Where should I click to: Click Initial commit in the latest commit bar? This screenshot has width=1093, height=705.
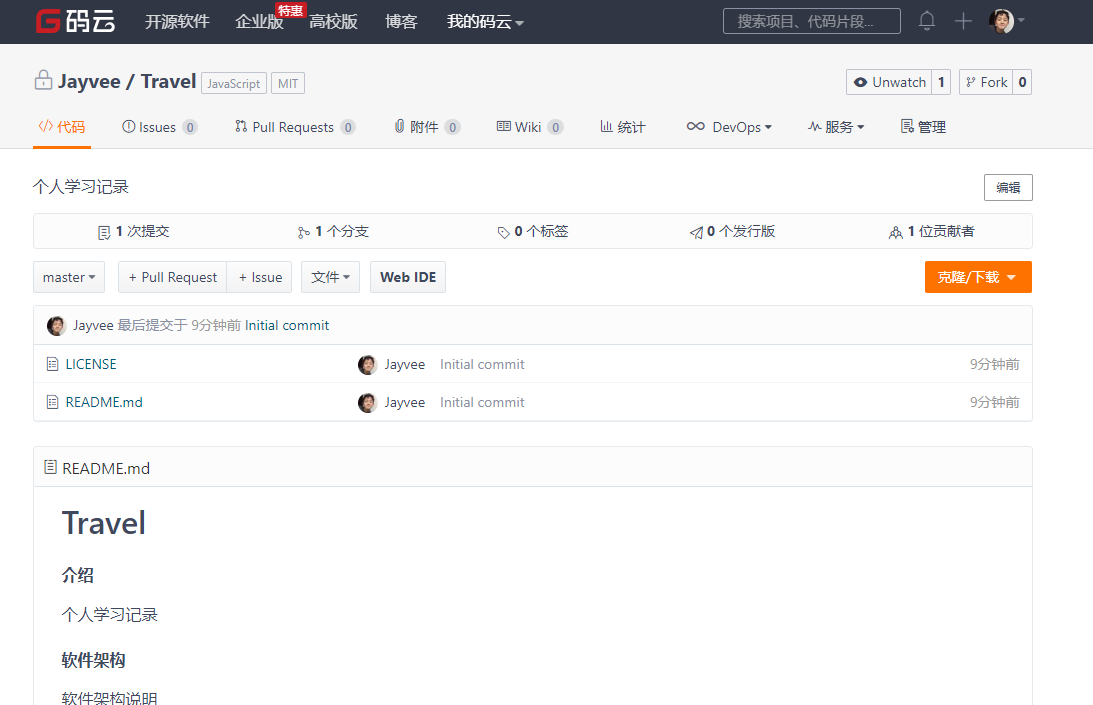286,325
